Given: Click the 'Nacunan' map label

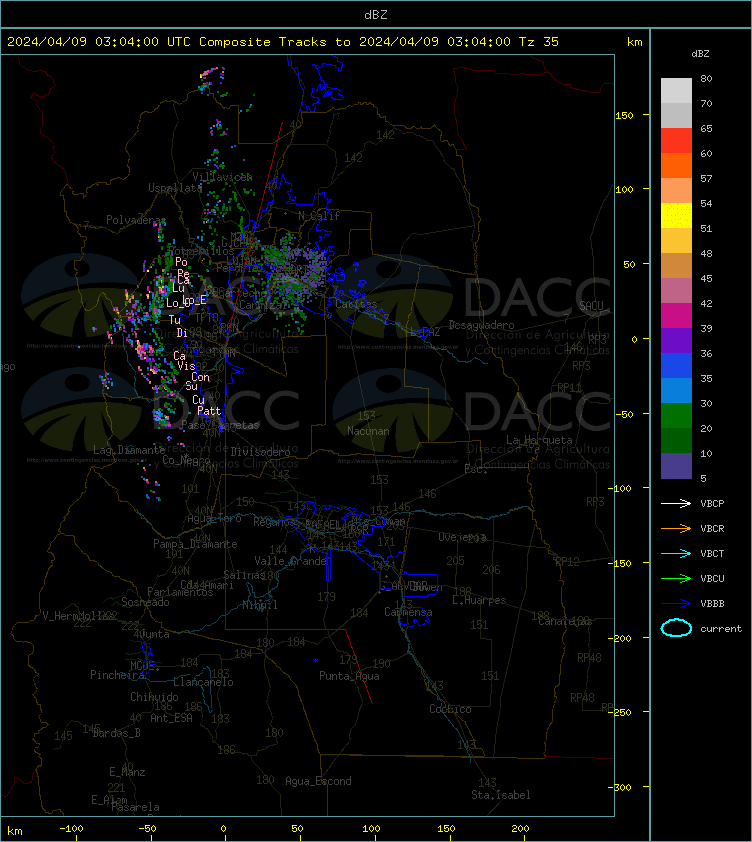Looking at the screenshot, I should [368, 431].
